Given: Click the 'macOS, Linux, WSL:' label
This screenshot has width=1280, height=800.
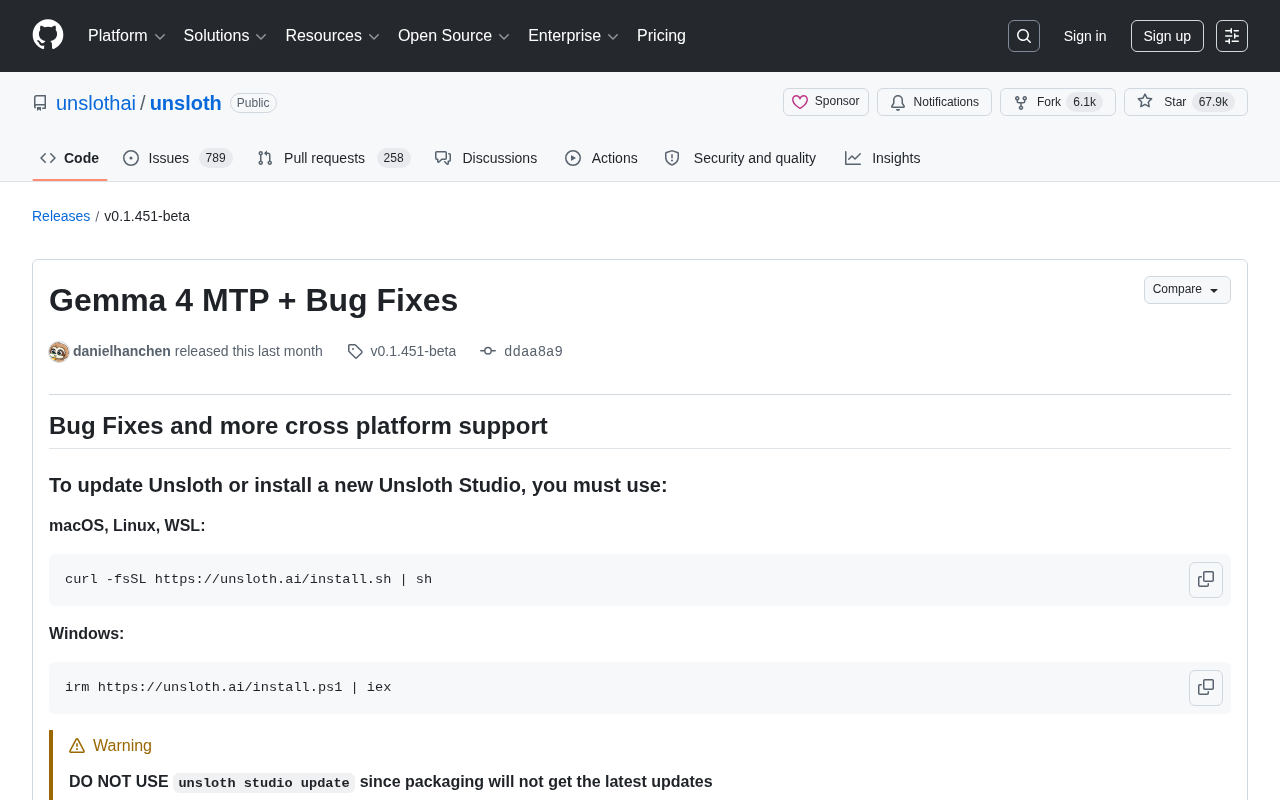Looking at the screenshot, I should click(x=127, y=526).
